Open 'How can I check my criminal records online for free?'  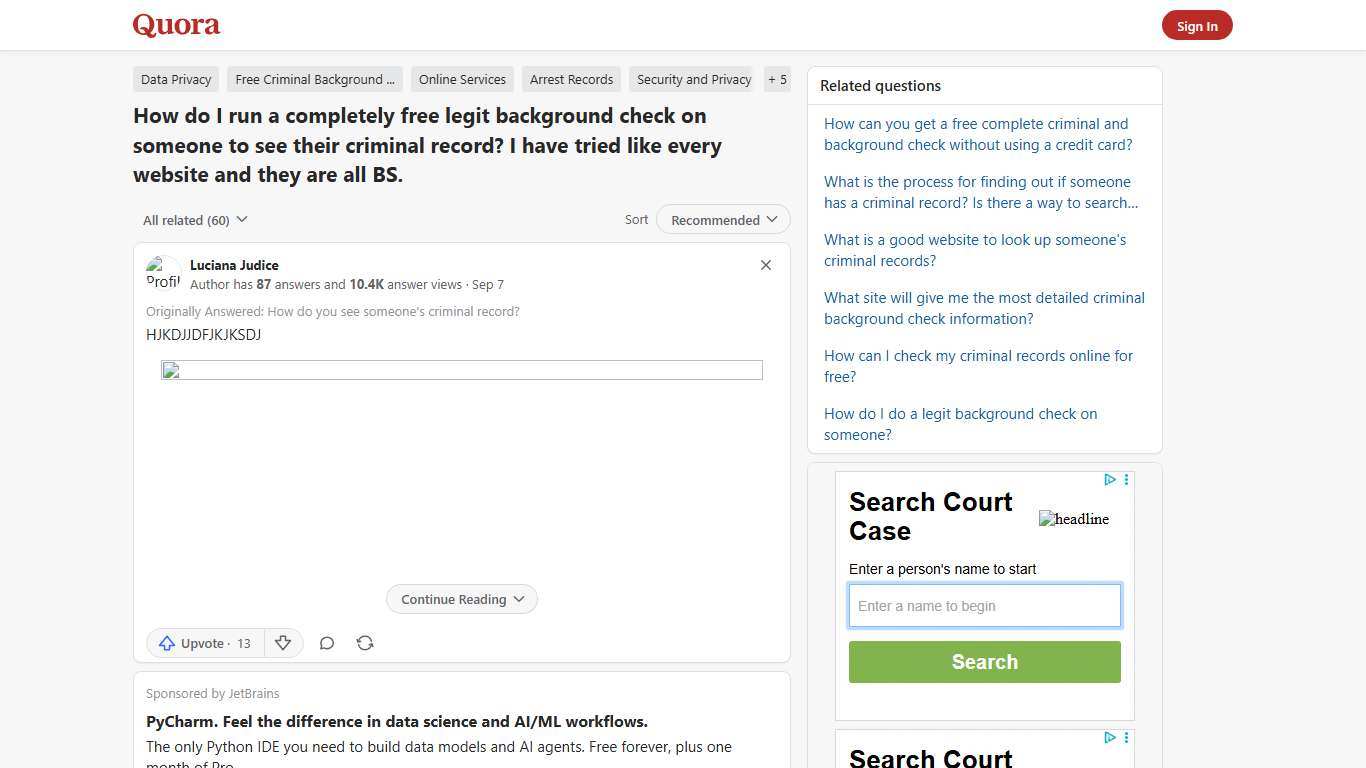pyautogui.click(x=978, y=366)
